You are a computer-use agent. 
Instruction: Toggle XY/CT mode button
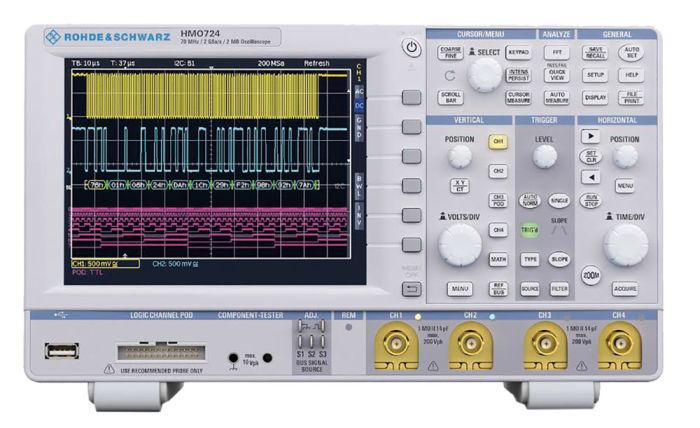459,186
